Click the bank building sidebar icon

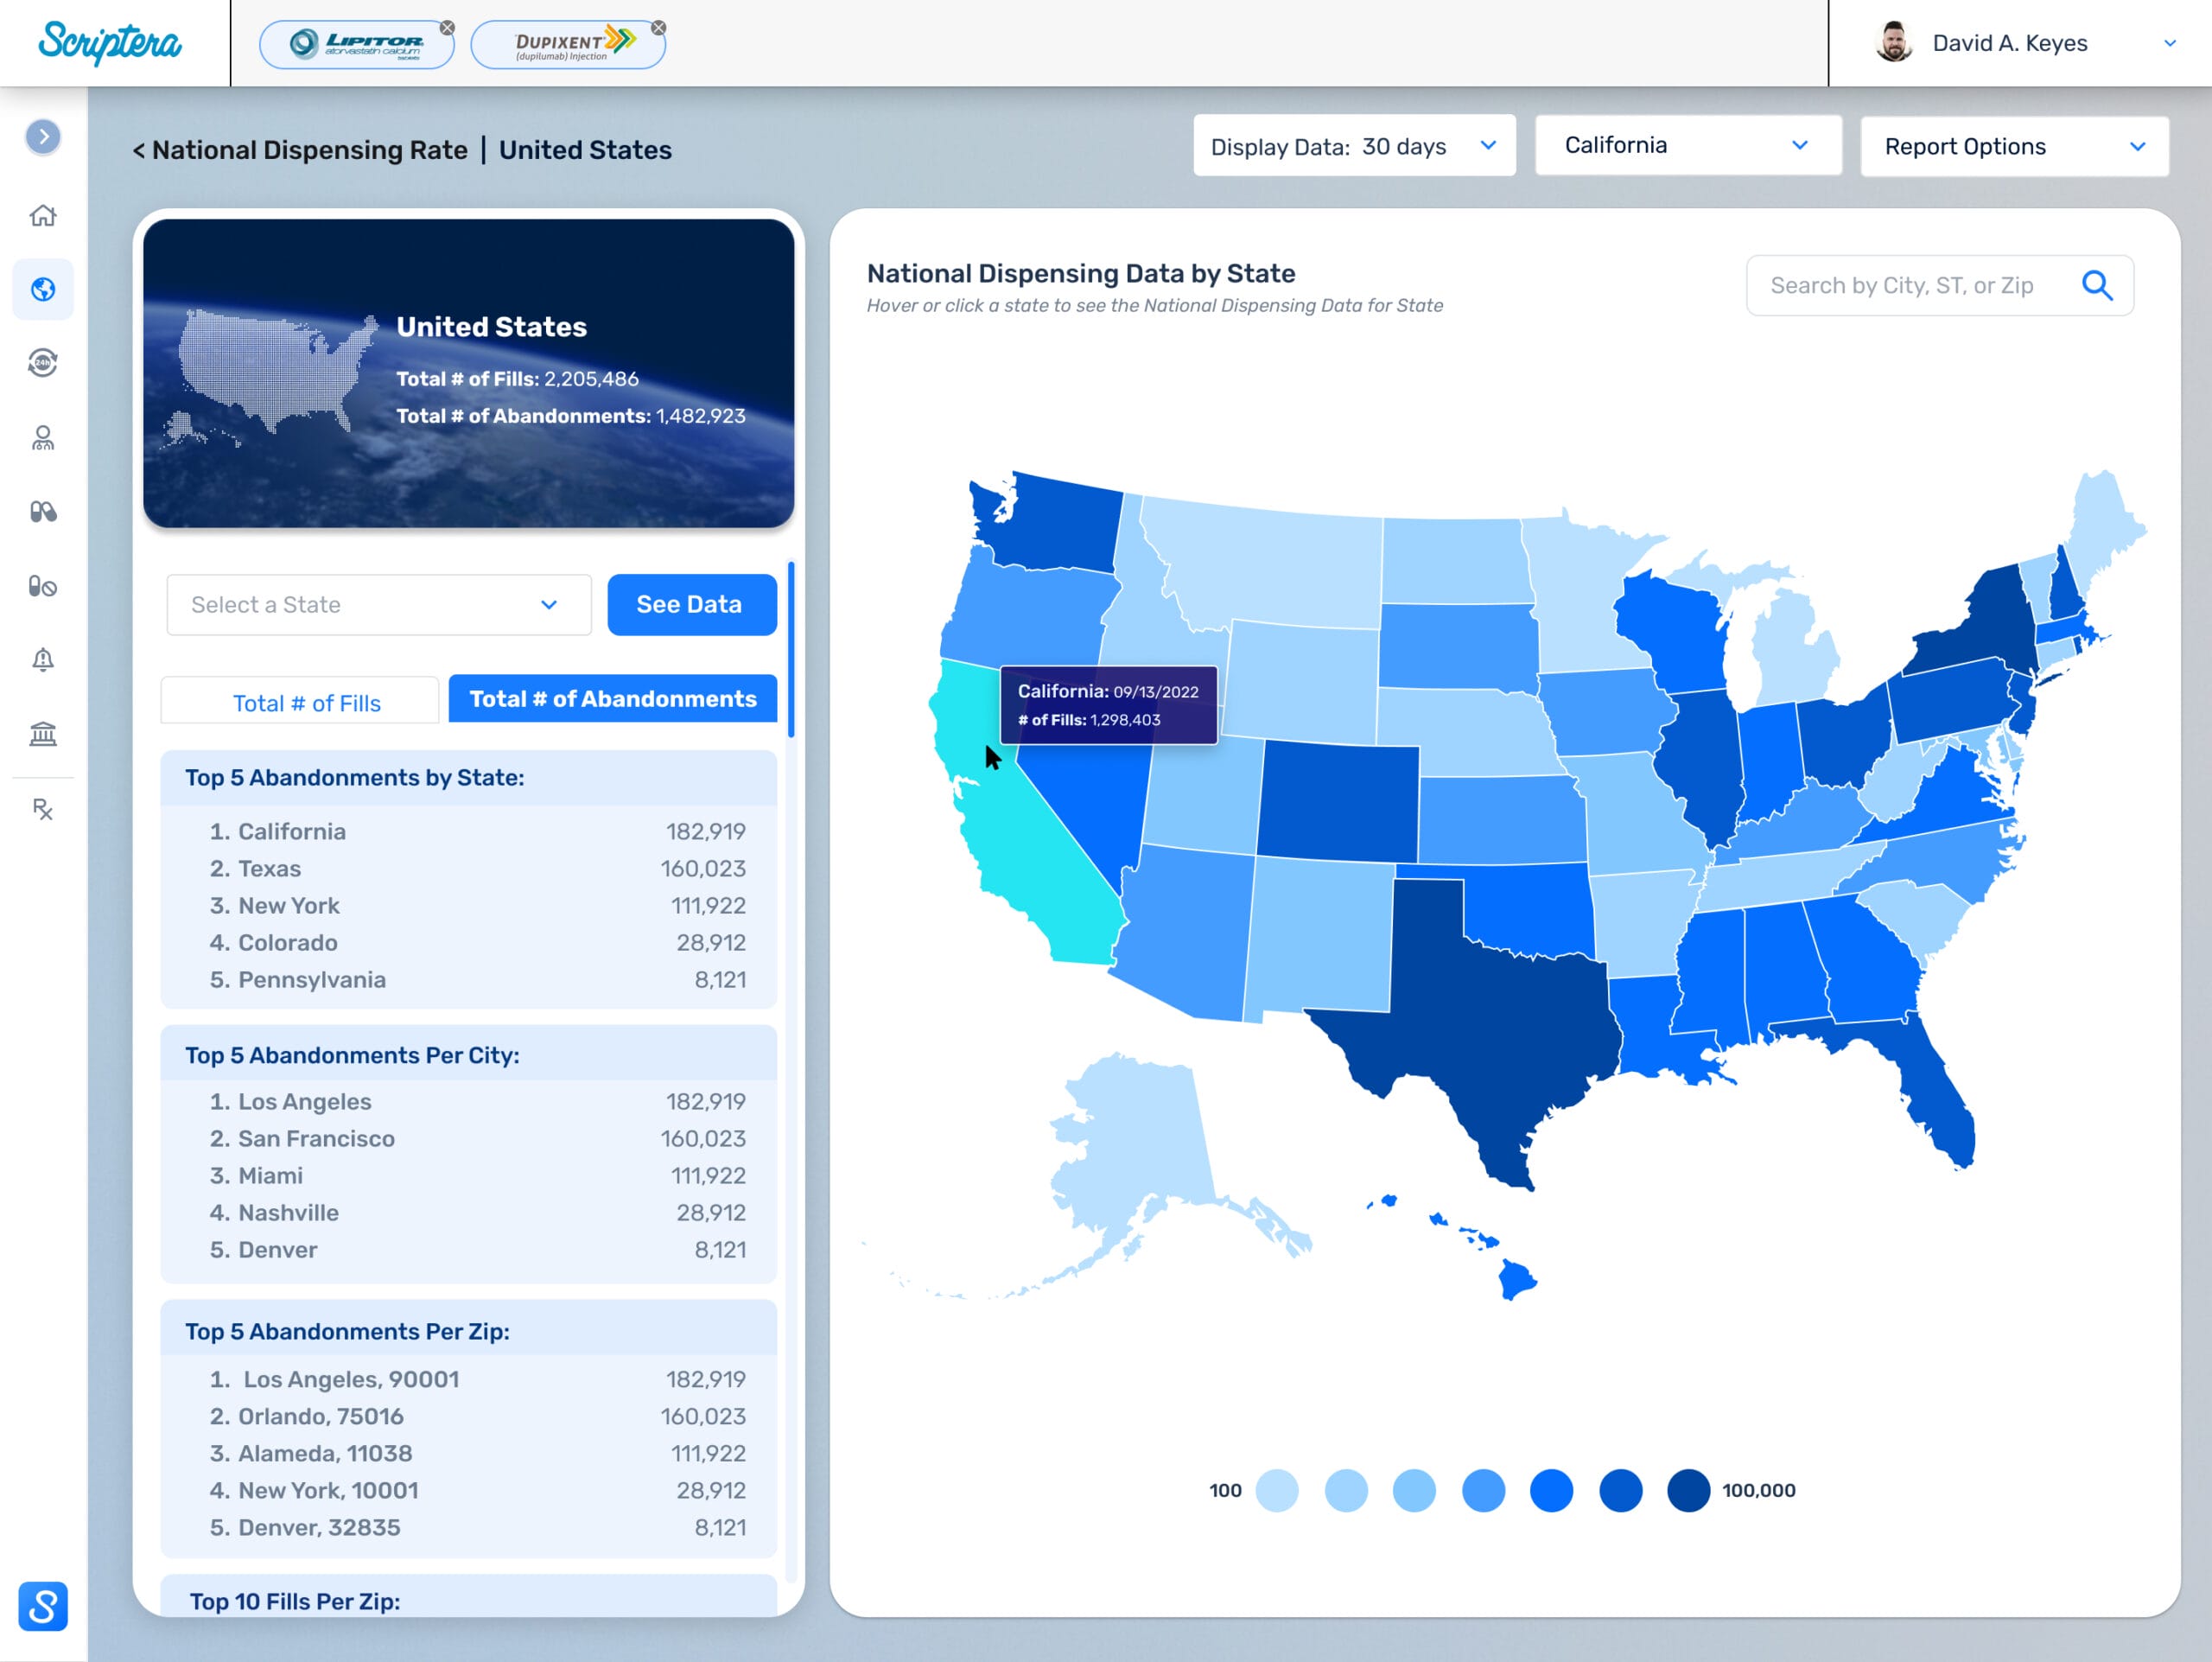coord(43,734)
